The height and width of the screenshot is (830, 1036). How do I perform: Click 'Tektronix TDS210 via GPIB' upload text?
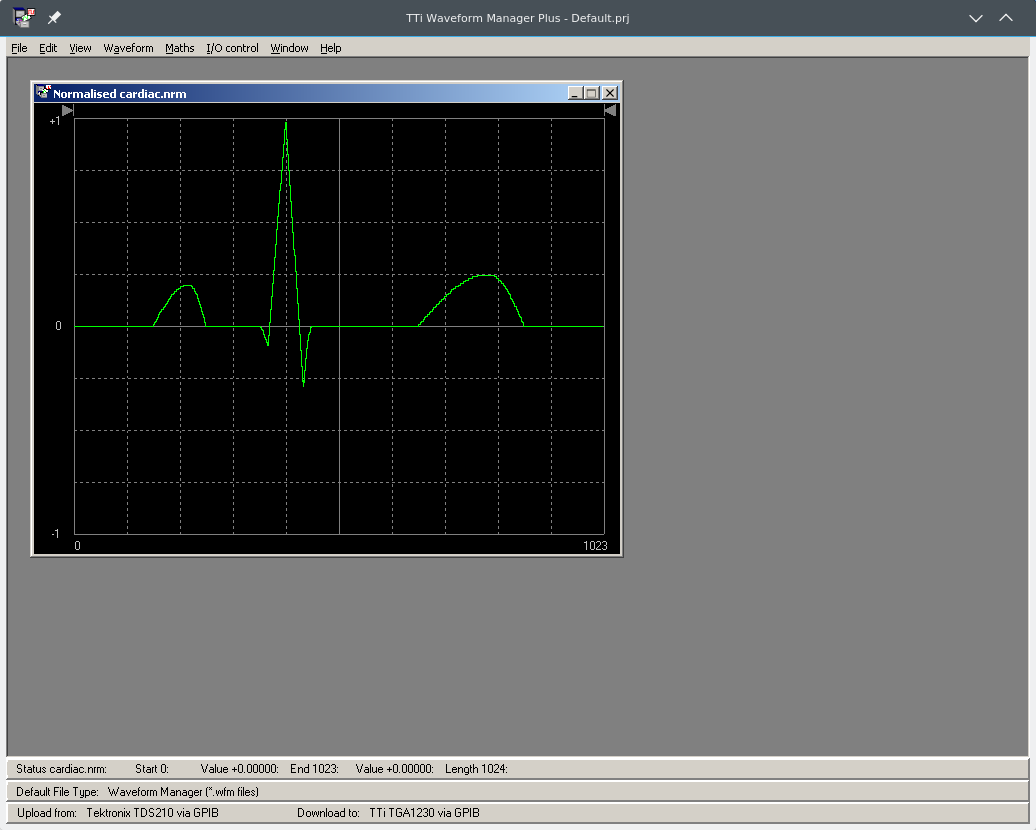coord(153,813)
